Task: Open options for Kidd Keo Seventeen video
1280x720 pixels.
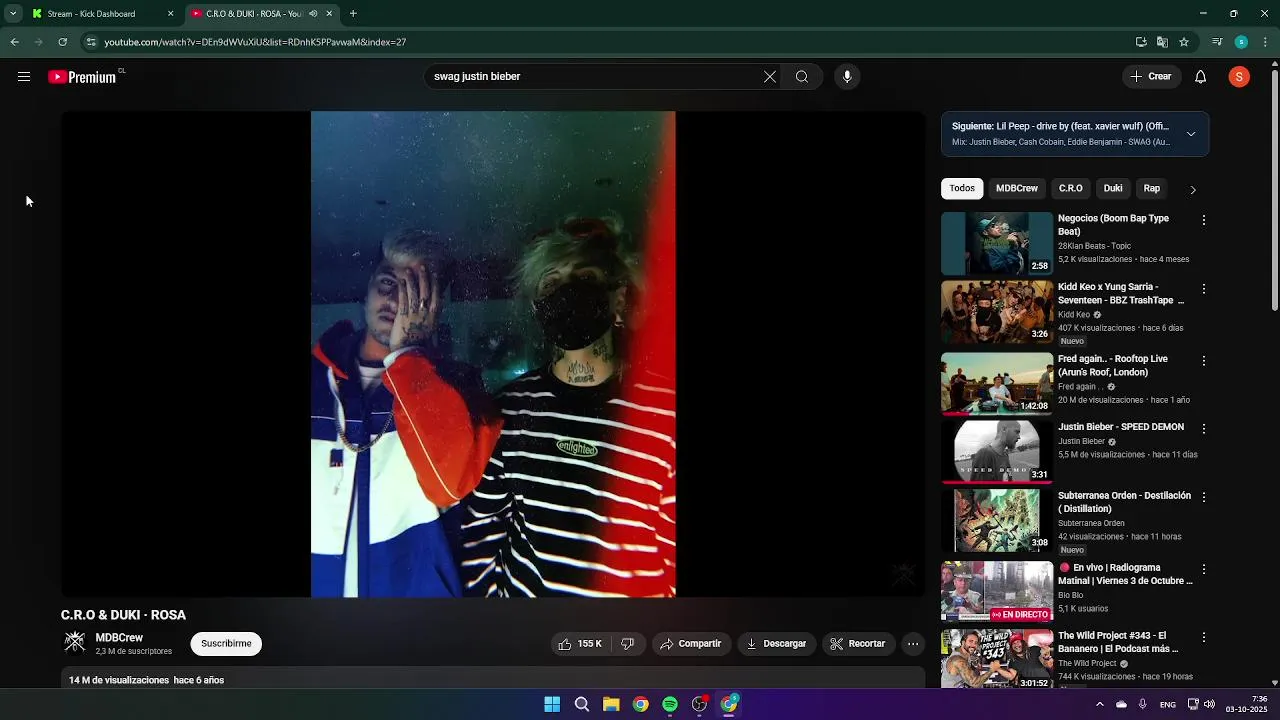Action: click(x=1204, y=289)
